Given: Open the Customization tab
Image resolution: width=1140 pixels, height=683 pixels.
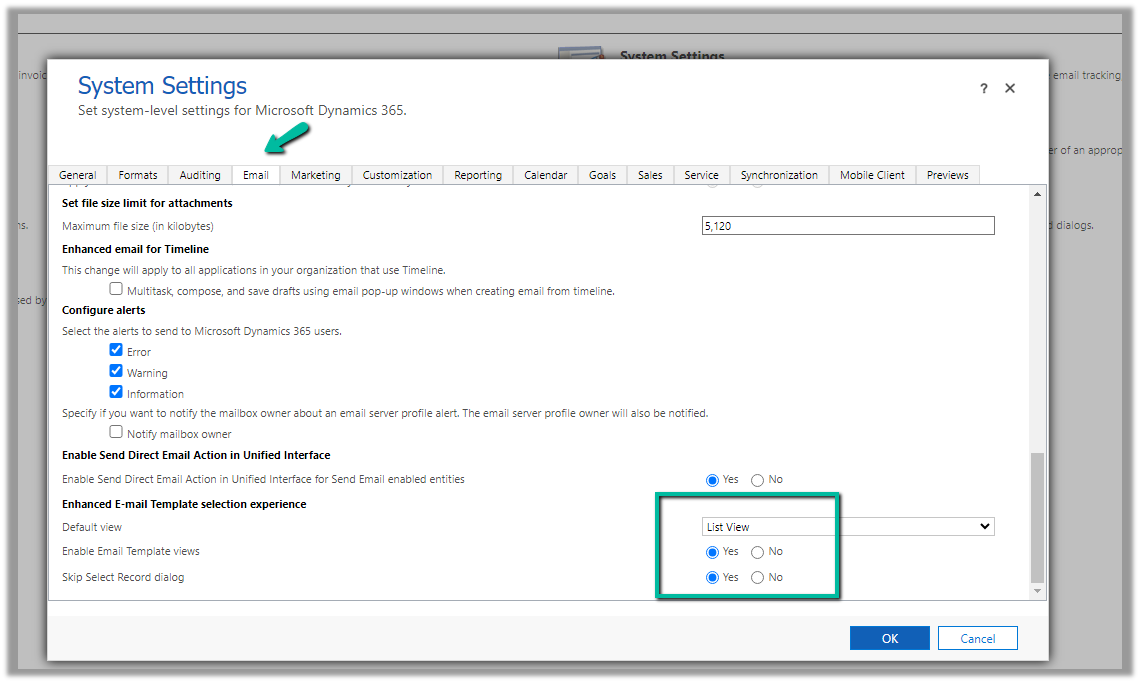Looking at the screenshot, I should click(x=397, y=175).
